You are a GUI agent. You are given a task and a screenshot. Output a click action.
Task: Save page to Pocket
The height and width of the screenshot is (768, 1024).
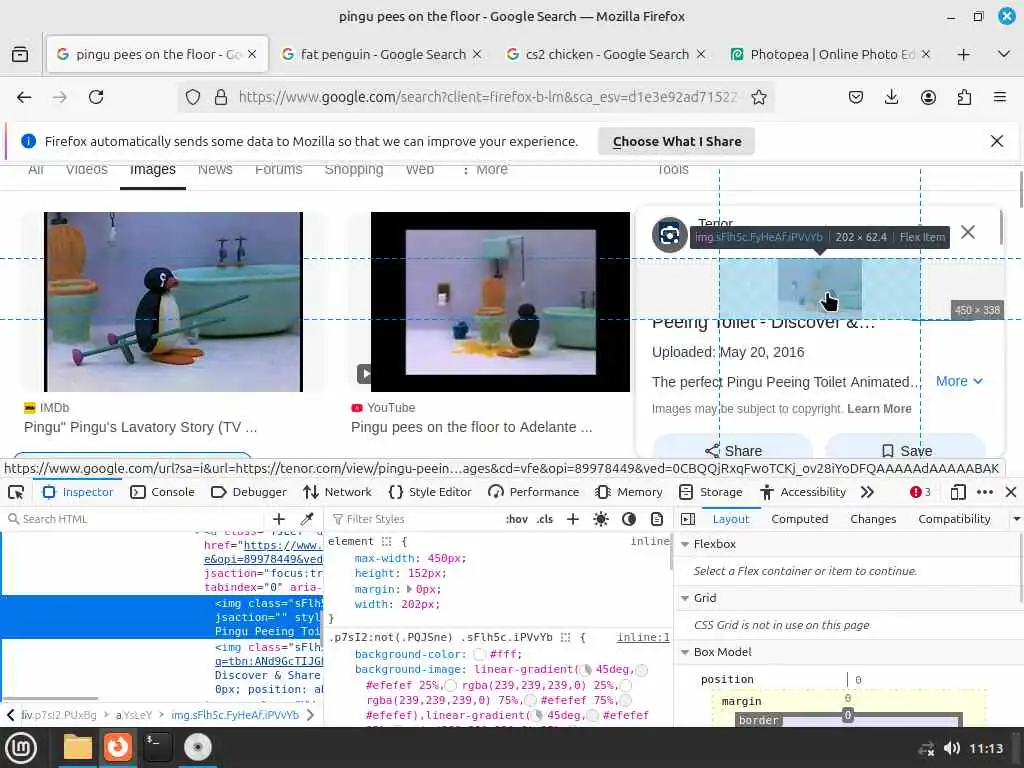tap(856, 97)
